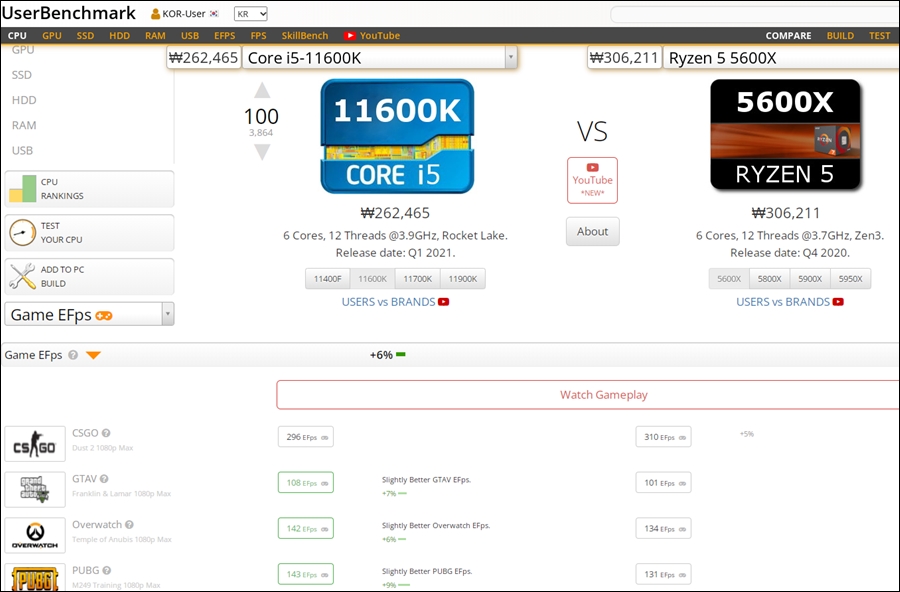Open help icon next to CSGO
Screen dimensions: 900x592
click(x=106, y=433)
